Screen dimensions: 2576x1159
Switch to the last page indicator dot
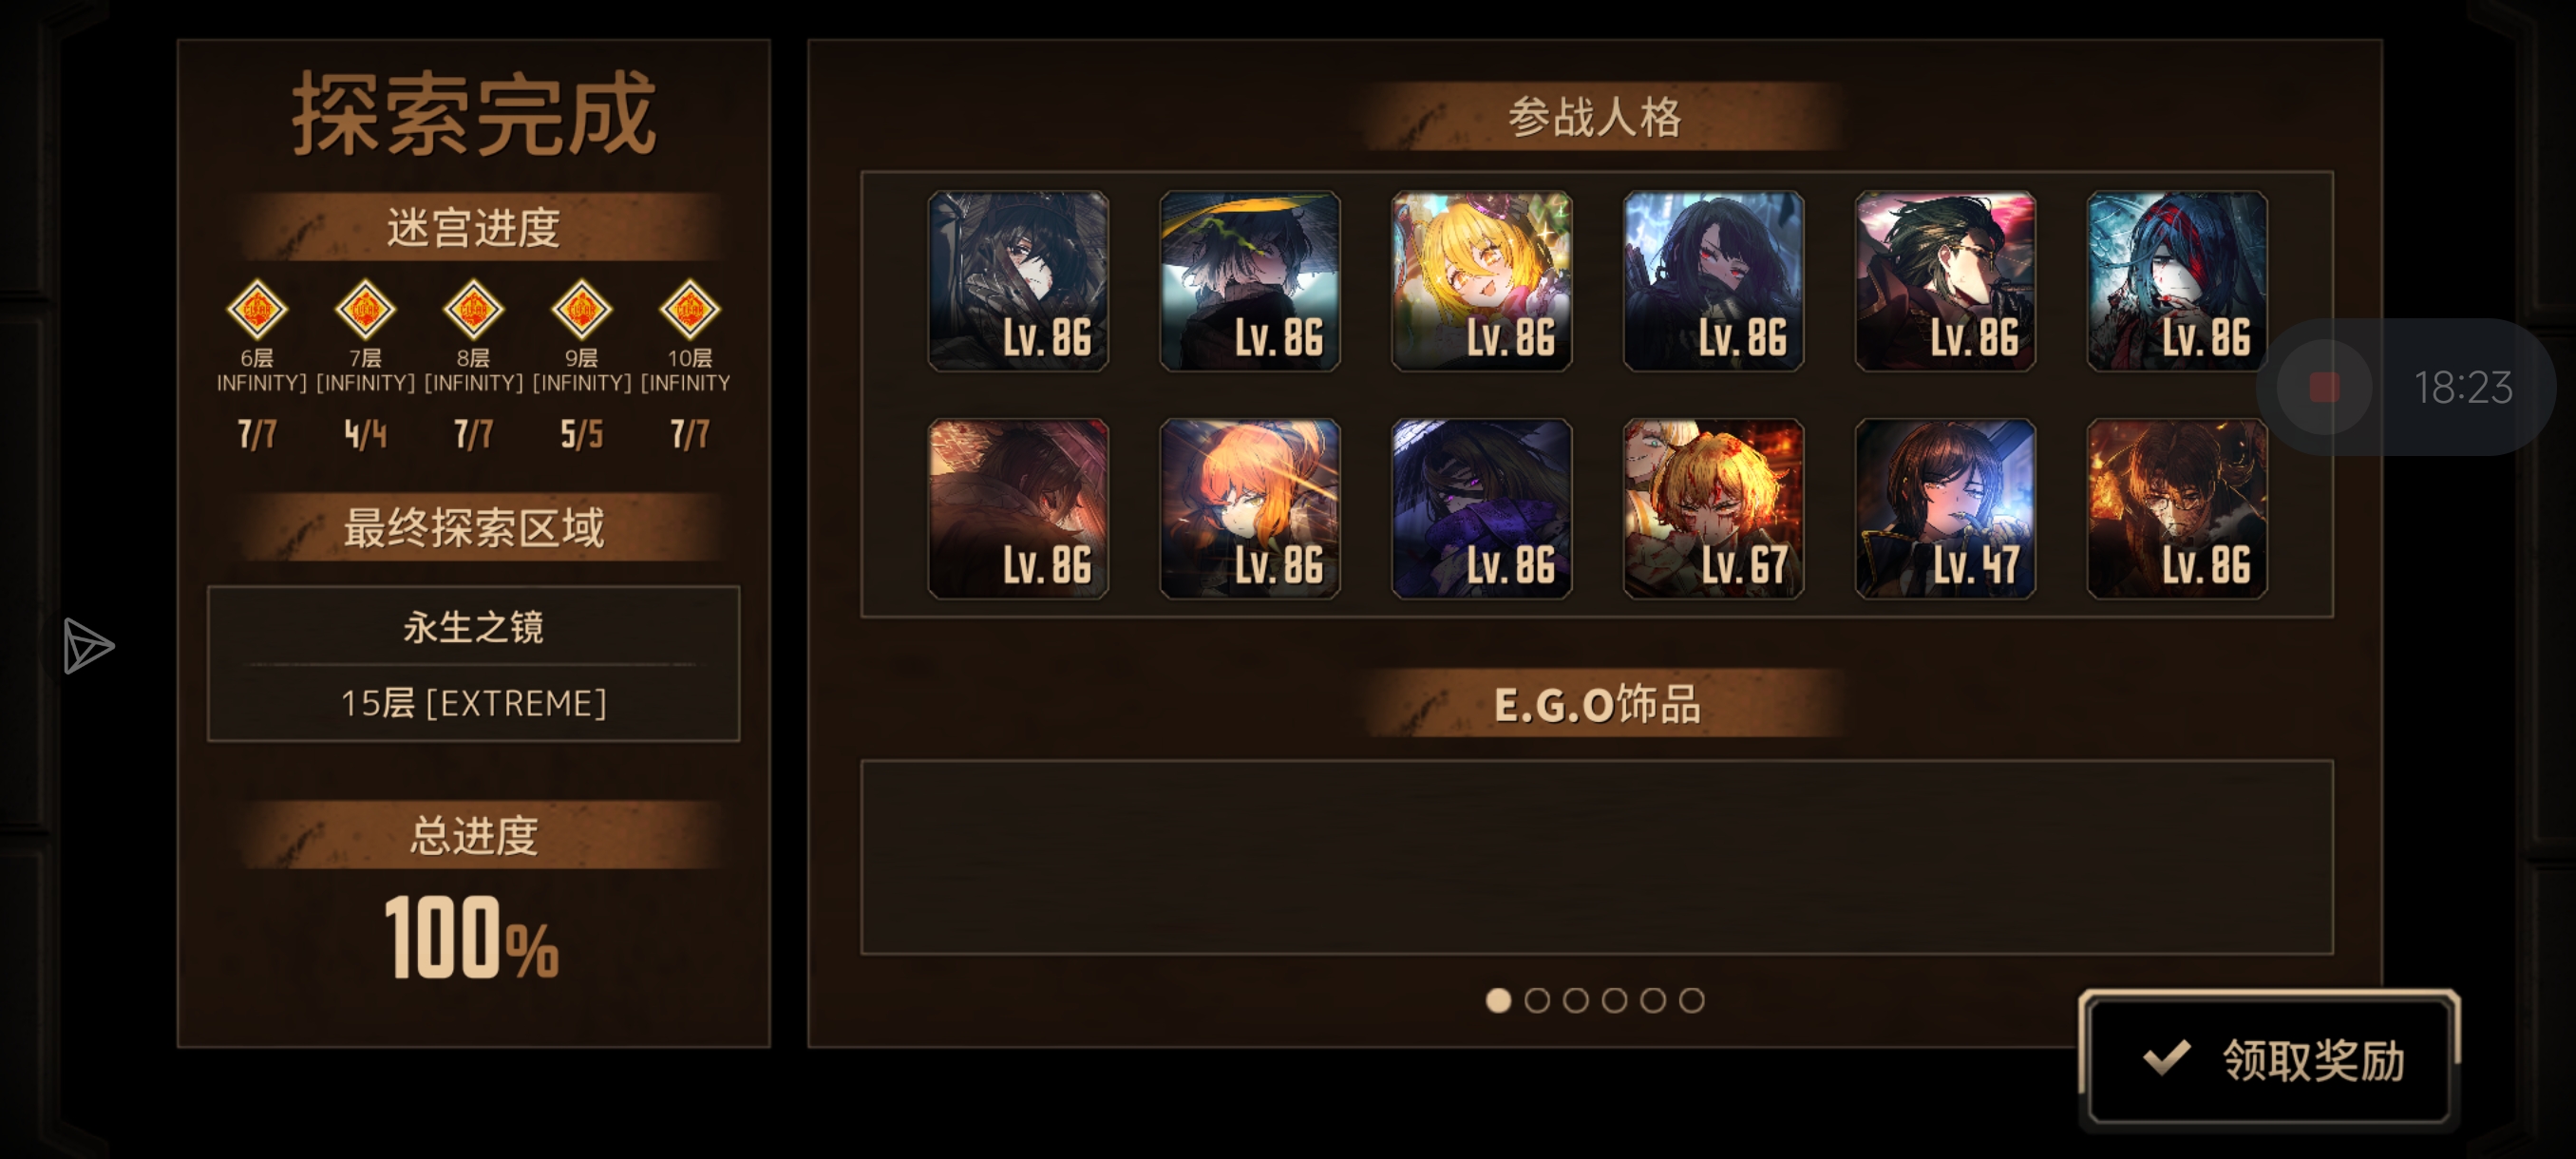click(1691, 1000)
